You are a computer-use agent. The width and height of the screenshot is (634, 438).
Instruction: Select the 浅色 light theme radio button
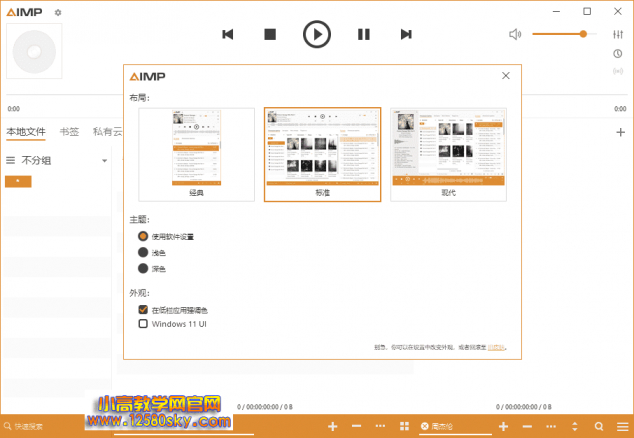pos(143,252)
